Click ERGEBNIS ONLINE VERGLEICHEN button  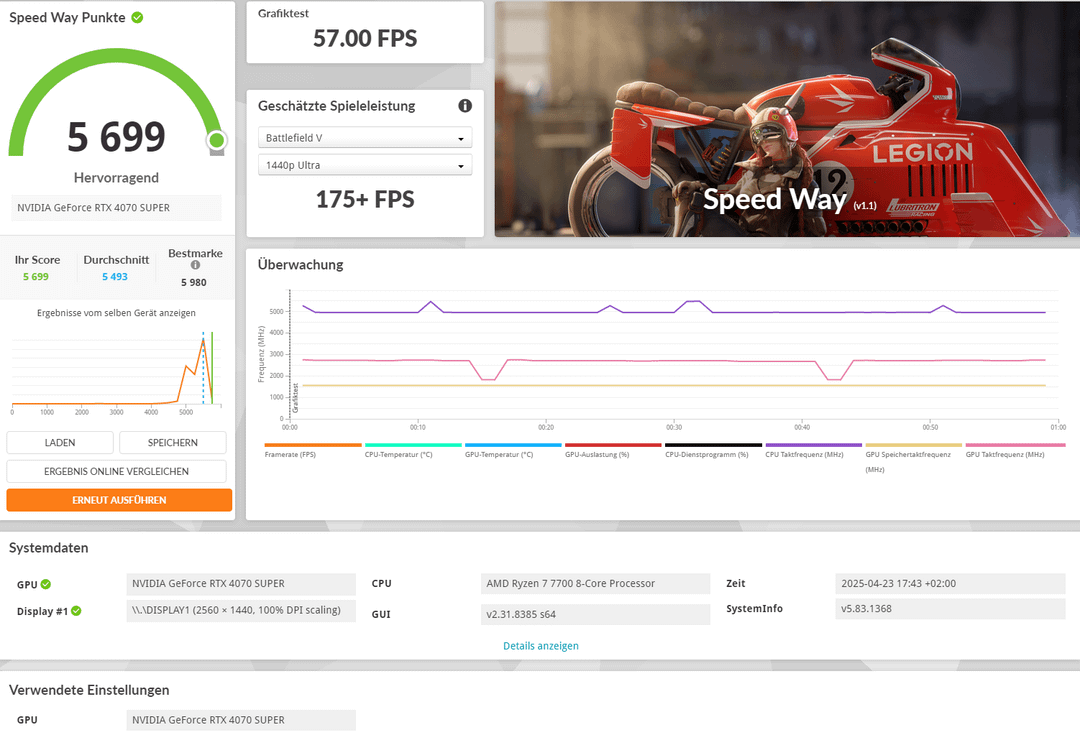coord(116,471)
